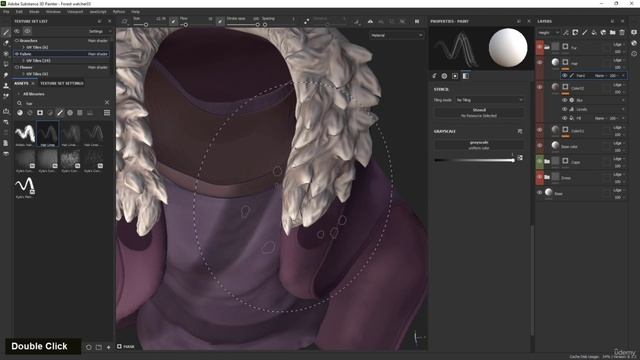Open the Material properties icon under preview

[x=466, y=76]
